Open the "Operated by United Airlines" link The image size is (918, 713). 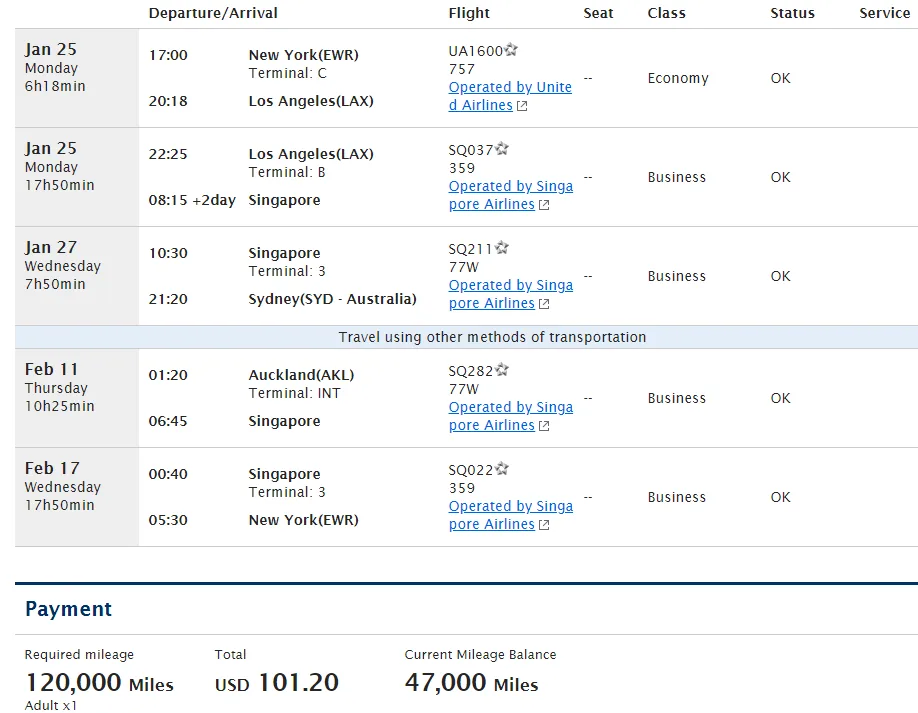pyautogui.click(x=510, y=87)
